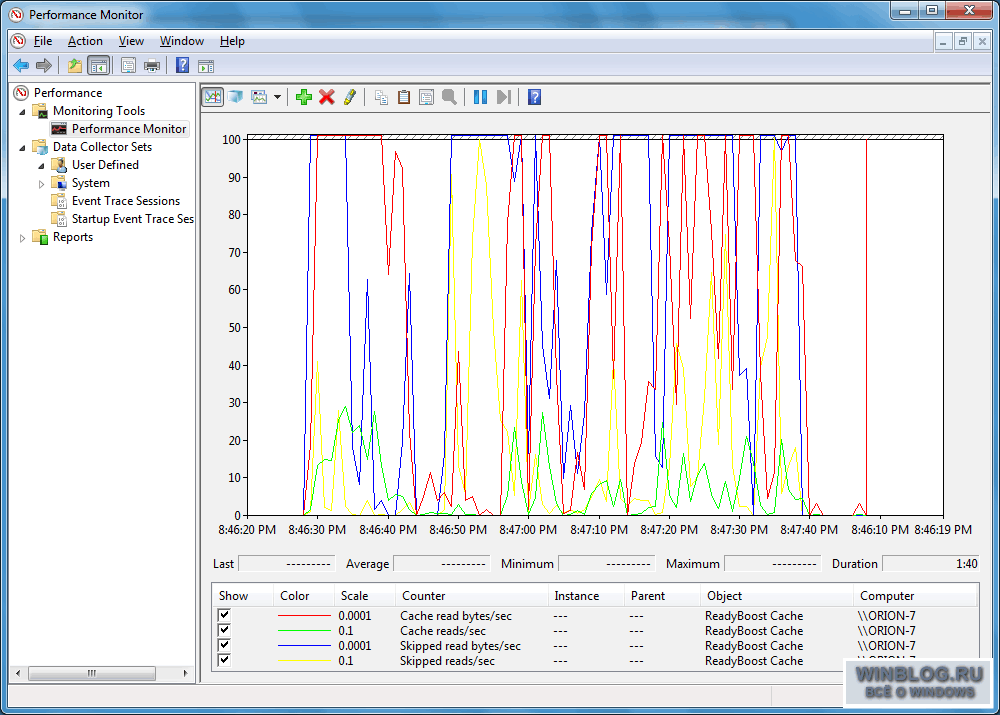Sort by the Scale column header
Screen dimensions: 1000x715
(365, 596)
